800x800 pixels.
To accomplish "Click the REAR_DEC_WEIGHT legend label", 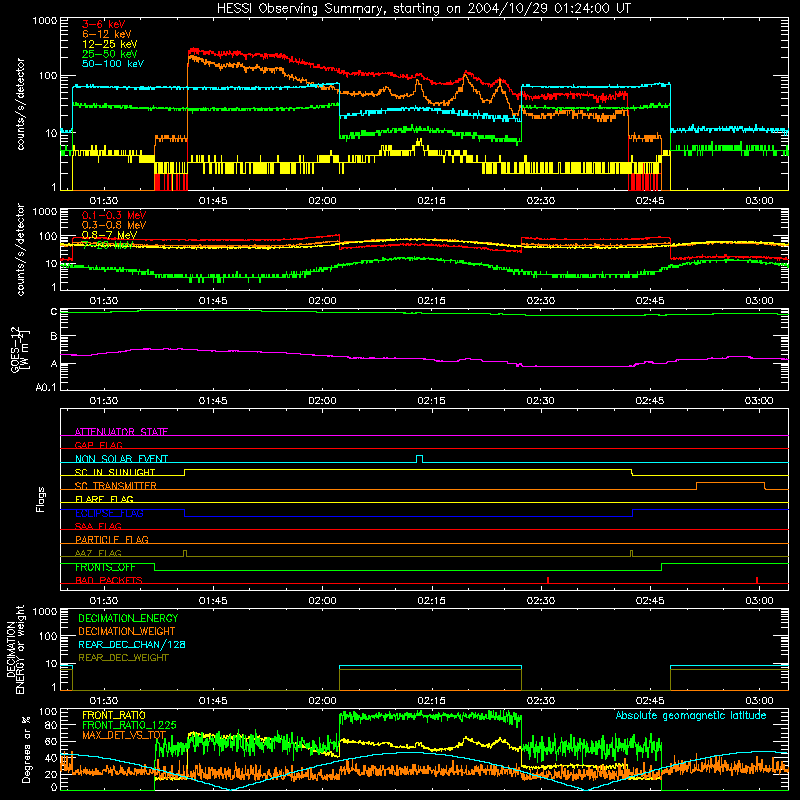I will pyautogui.click(x=123, y=658).
